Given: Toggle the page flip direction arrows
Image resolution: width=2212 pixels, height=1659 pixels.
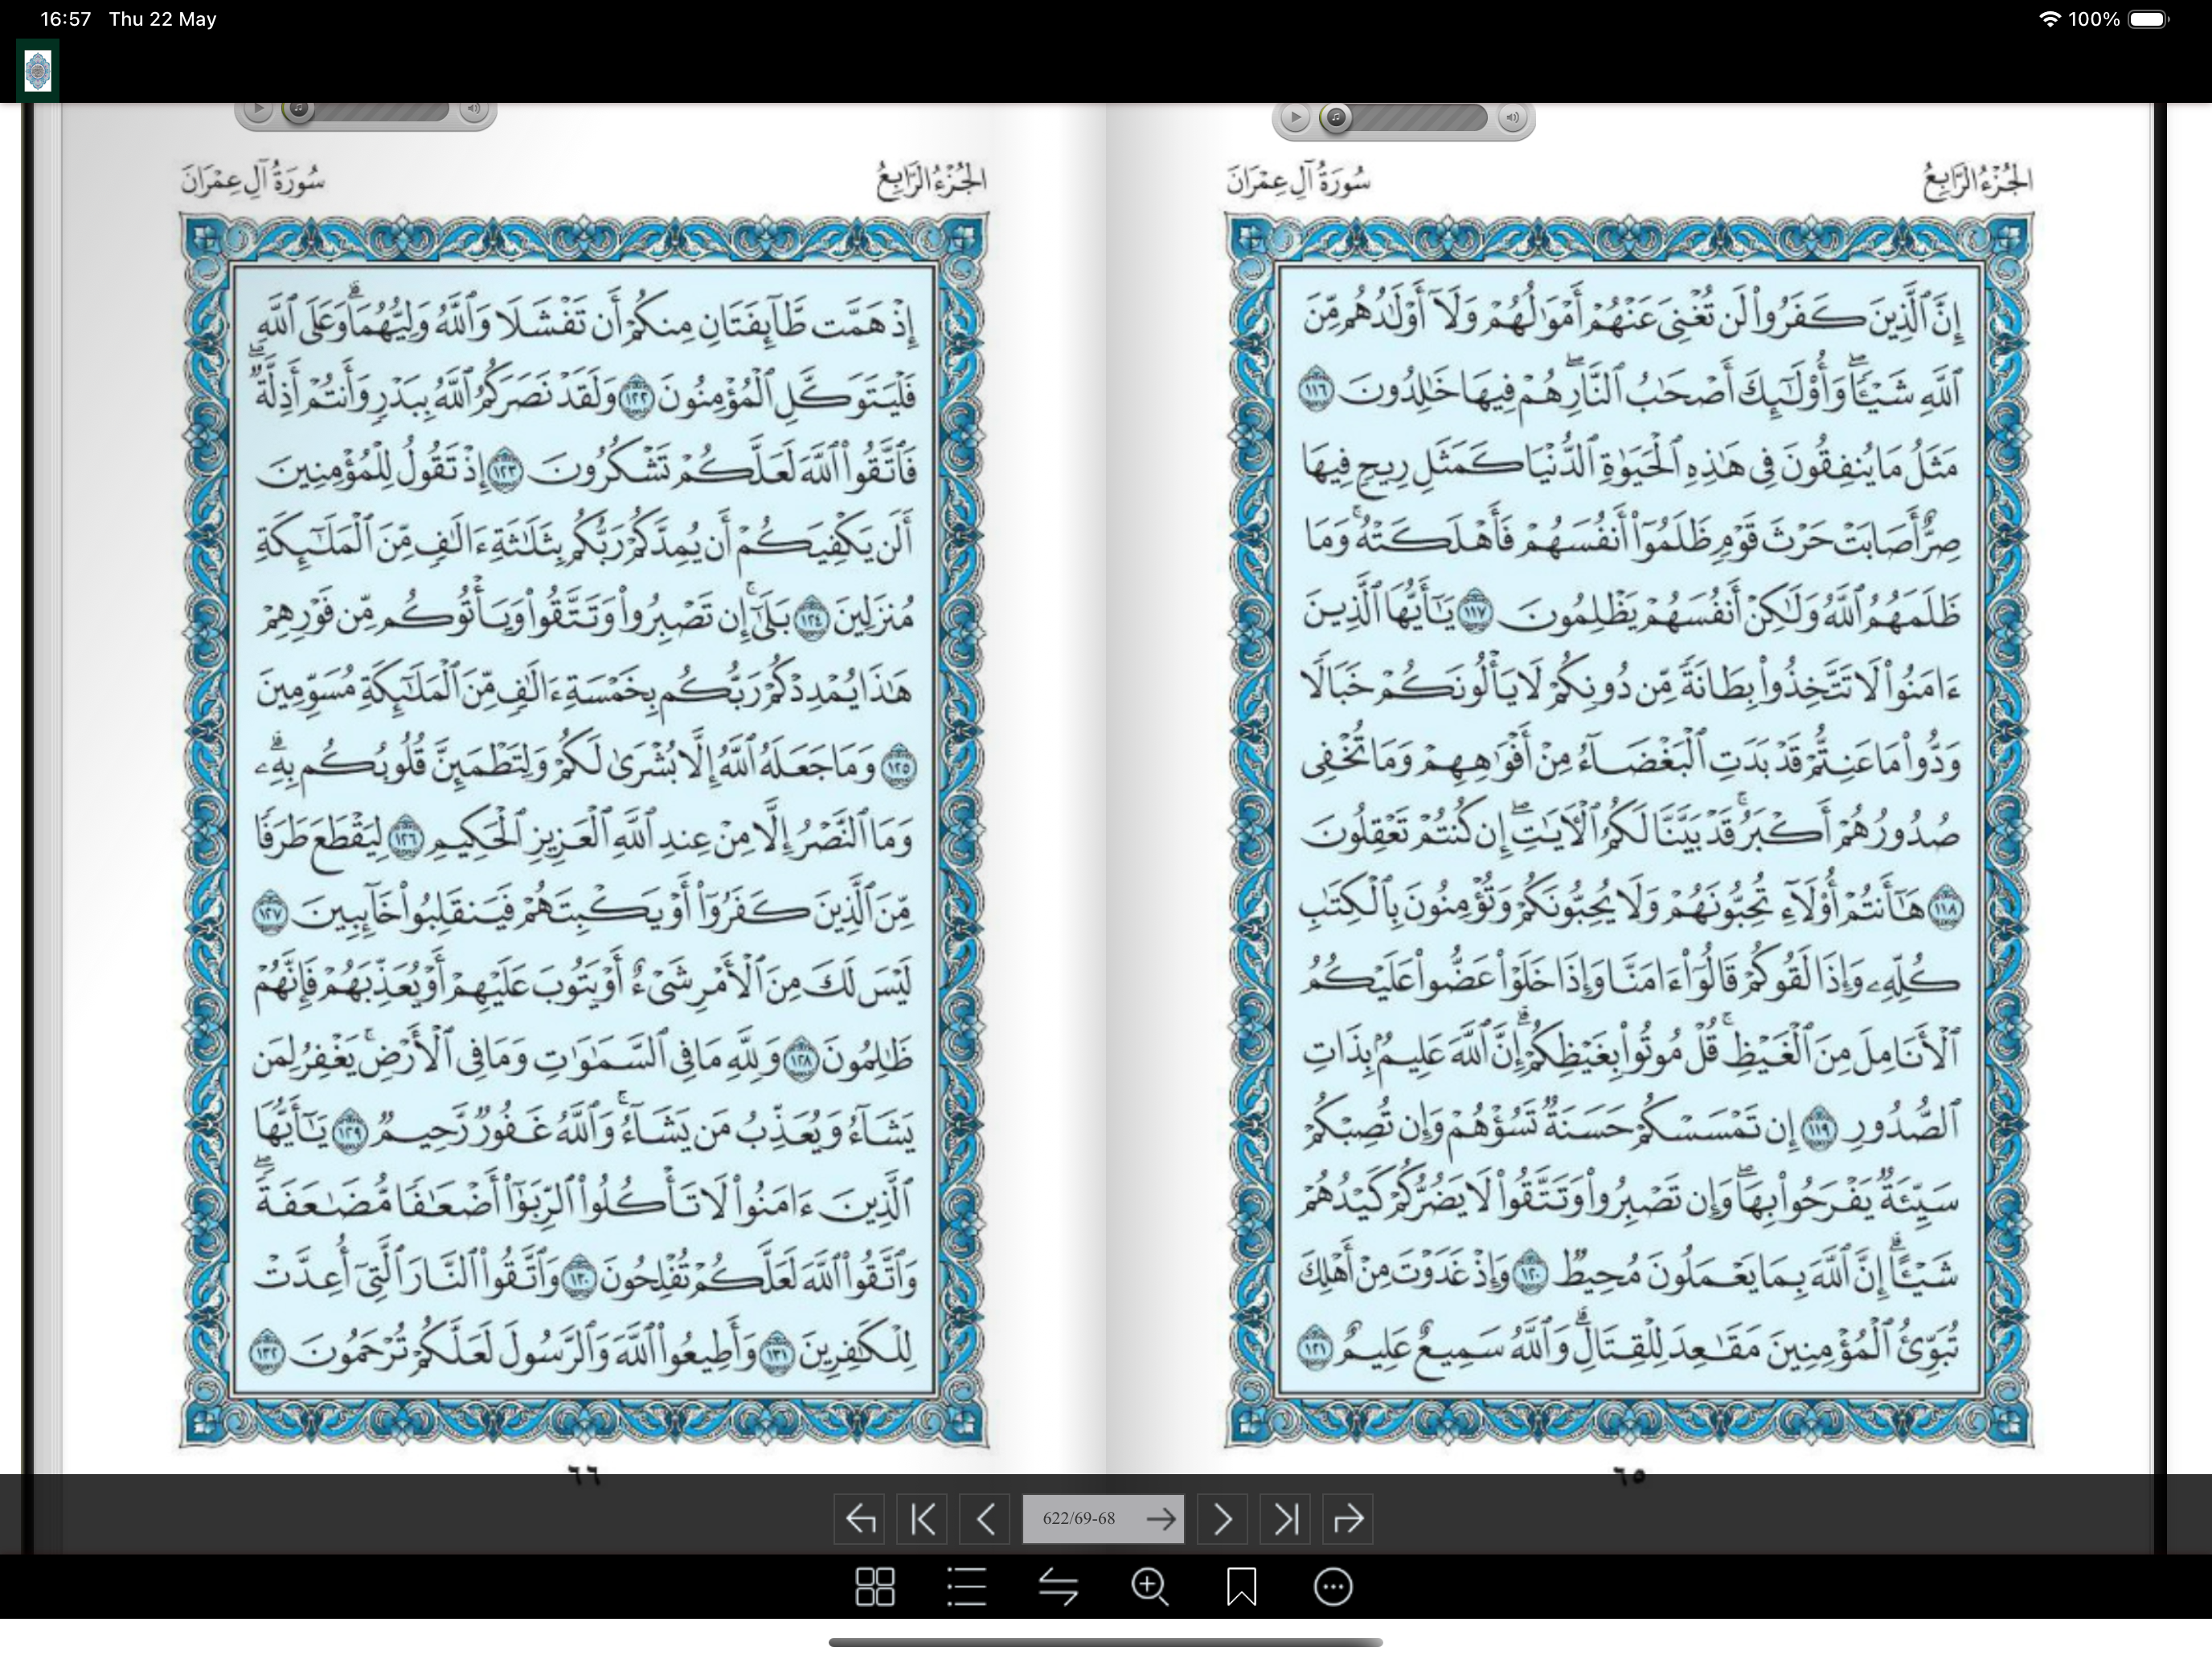Looking at the screenshot, I should coord(1058,1587).
